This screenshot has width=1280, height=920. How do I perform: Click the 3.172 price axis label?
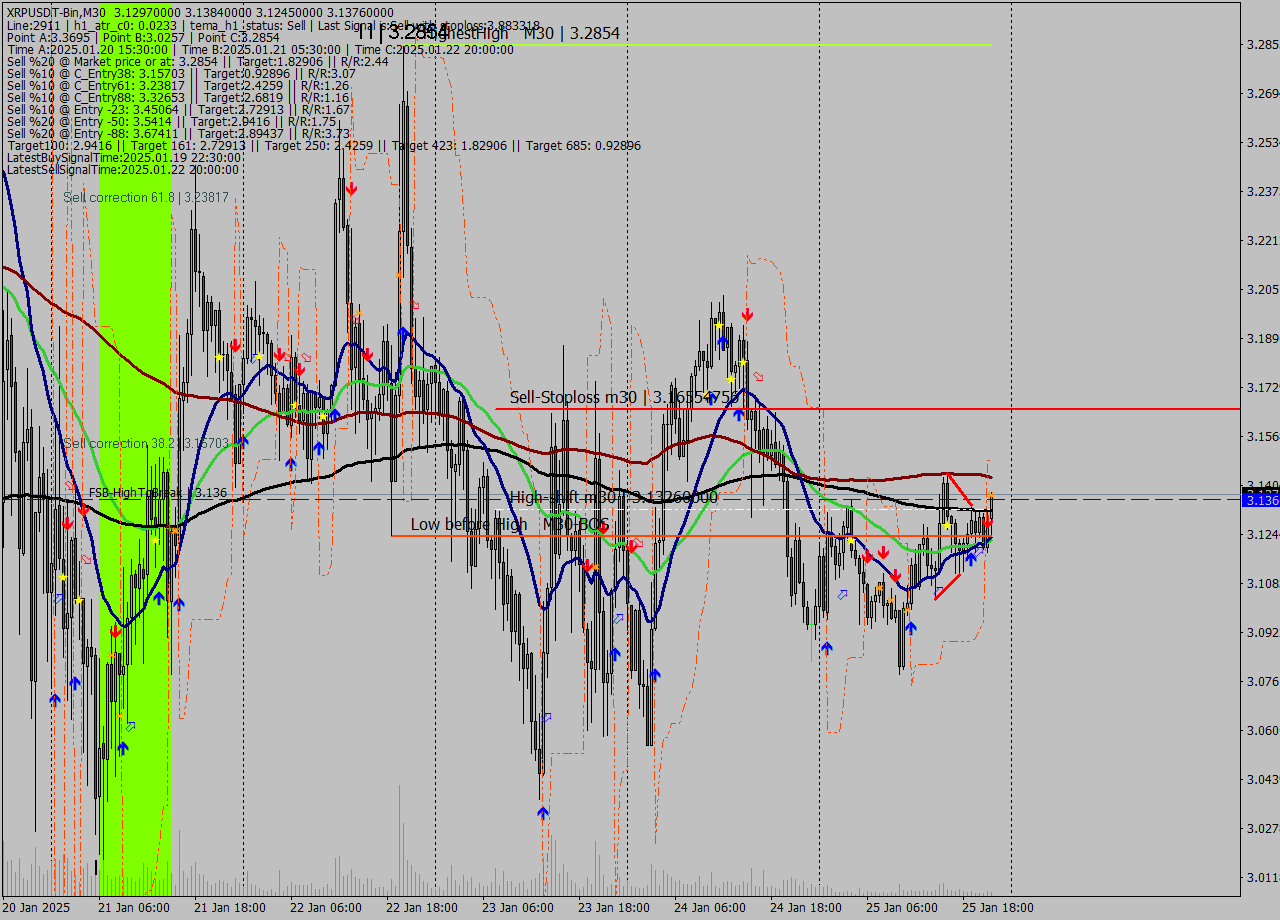click(1262, 387)
